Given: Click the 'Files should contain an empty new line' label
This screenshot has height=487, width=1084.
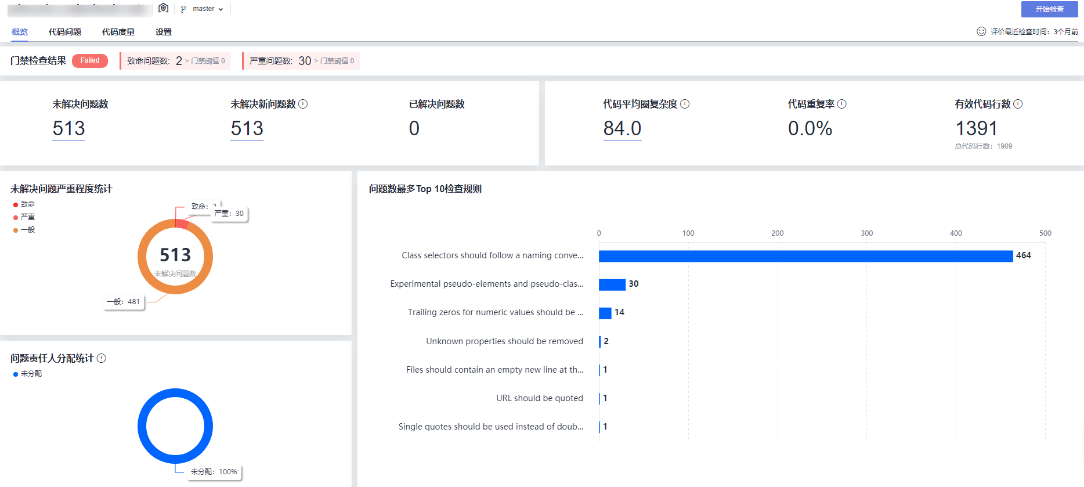Looking at the screenshot, I should (495, 369).
